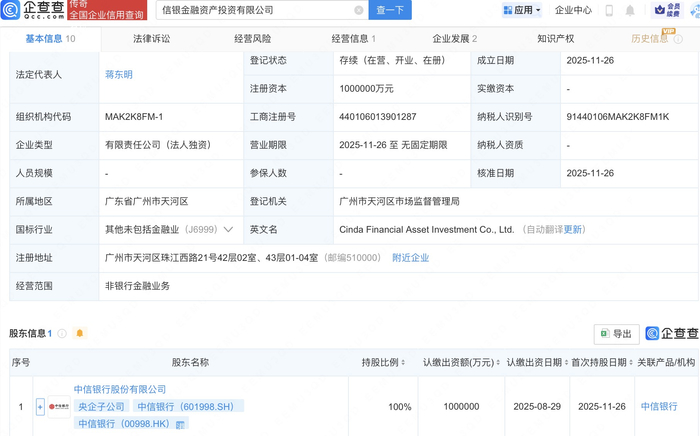Click the orange bell next to 股东信息
This screenshot has width=700, height=436.
(x=80, y=333)
